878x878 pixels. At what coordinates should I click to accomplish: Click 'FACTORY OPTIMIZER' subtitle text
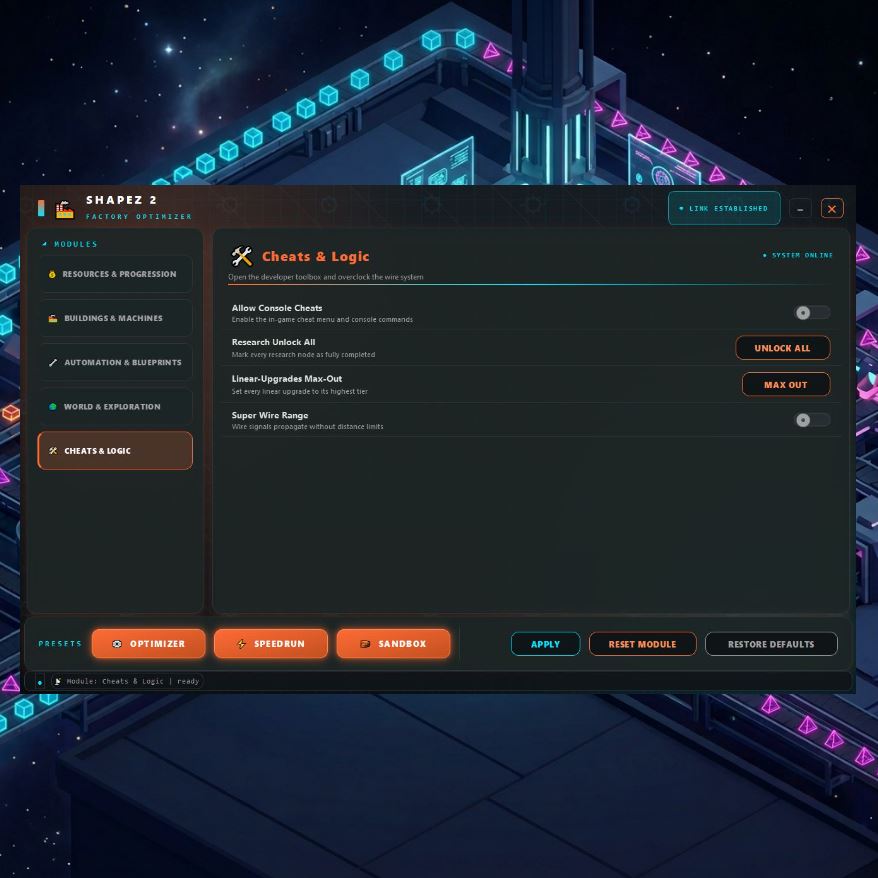click(x=138, y=217)
